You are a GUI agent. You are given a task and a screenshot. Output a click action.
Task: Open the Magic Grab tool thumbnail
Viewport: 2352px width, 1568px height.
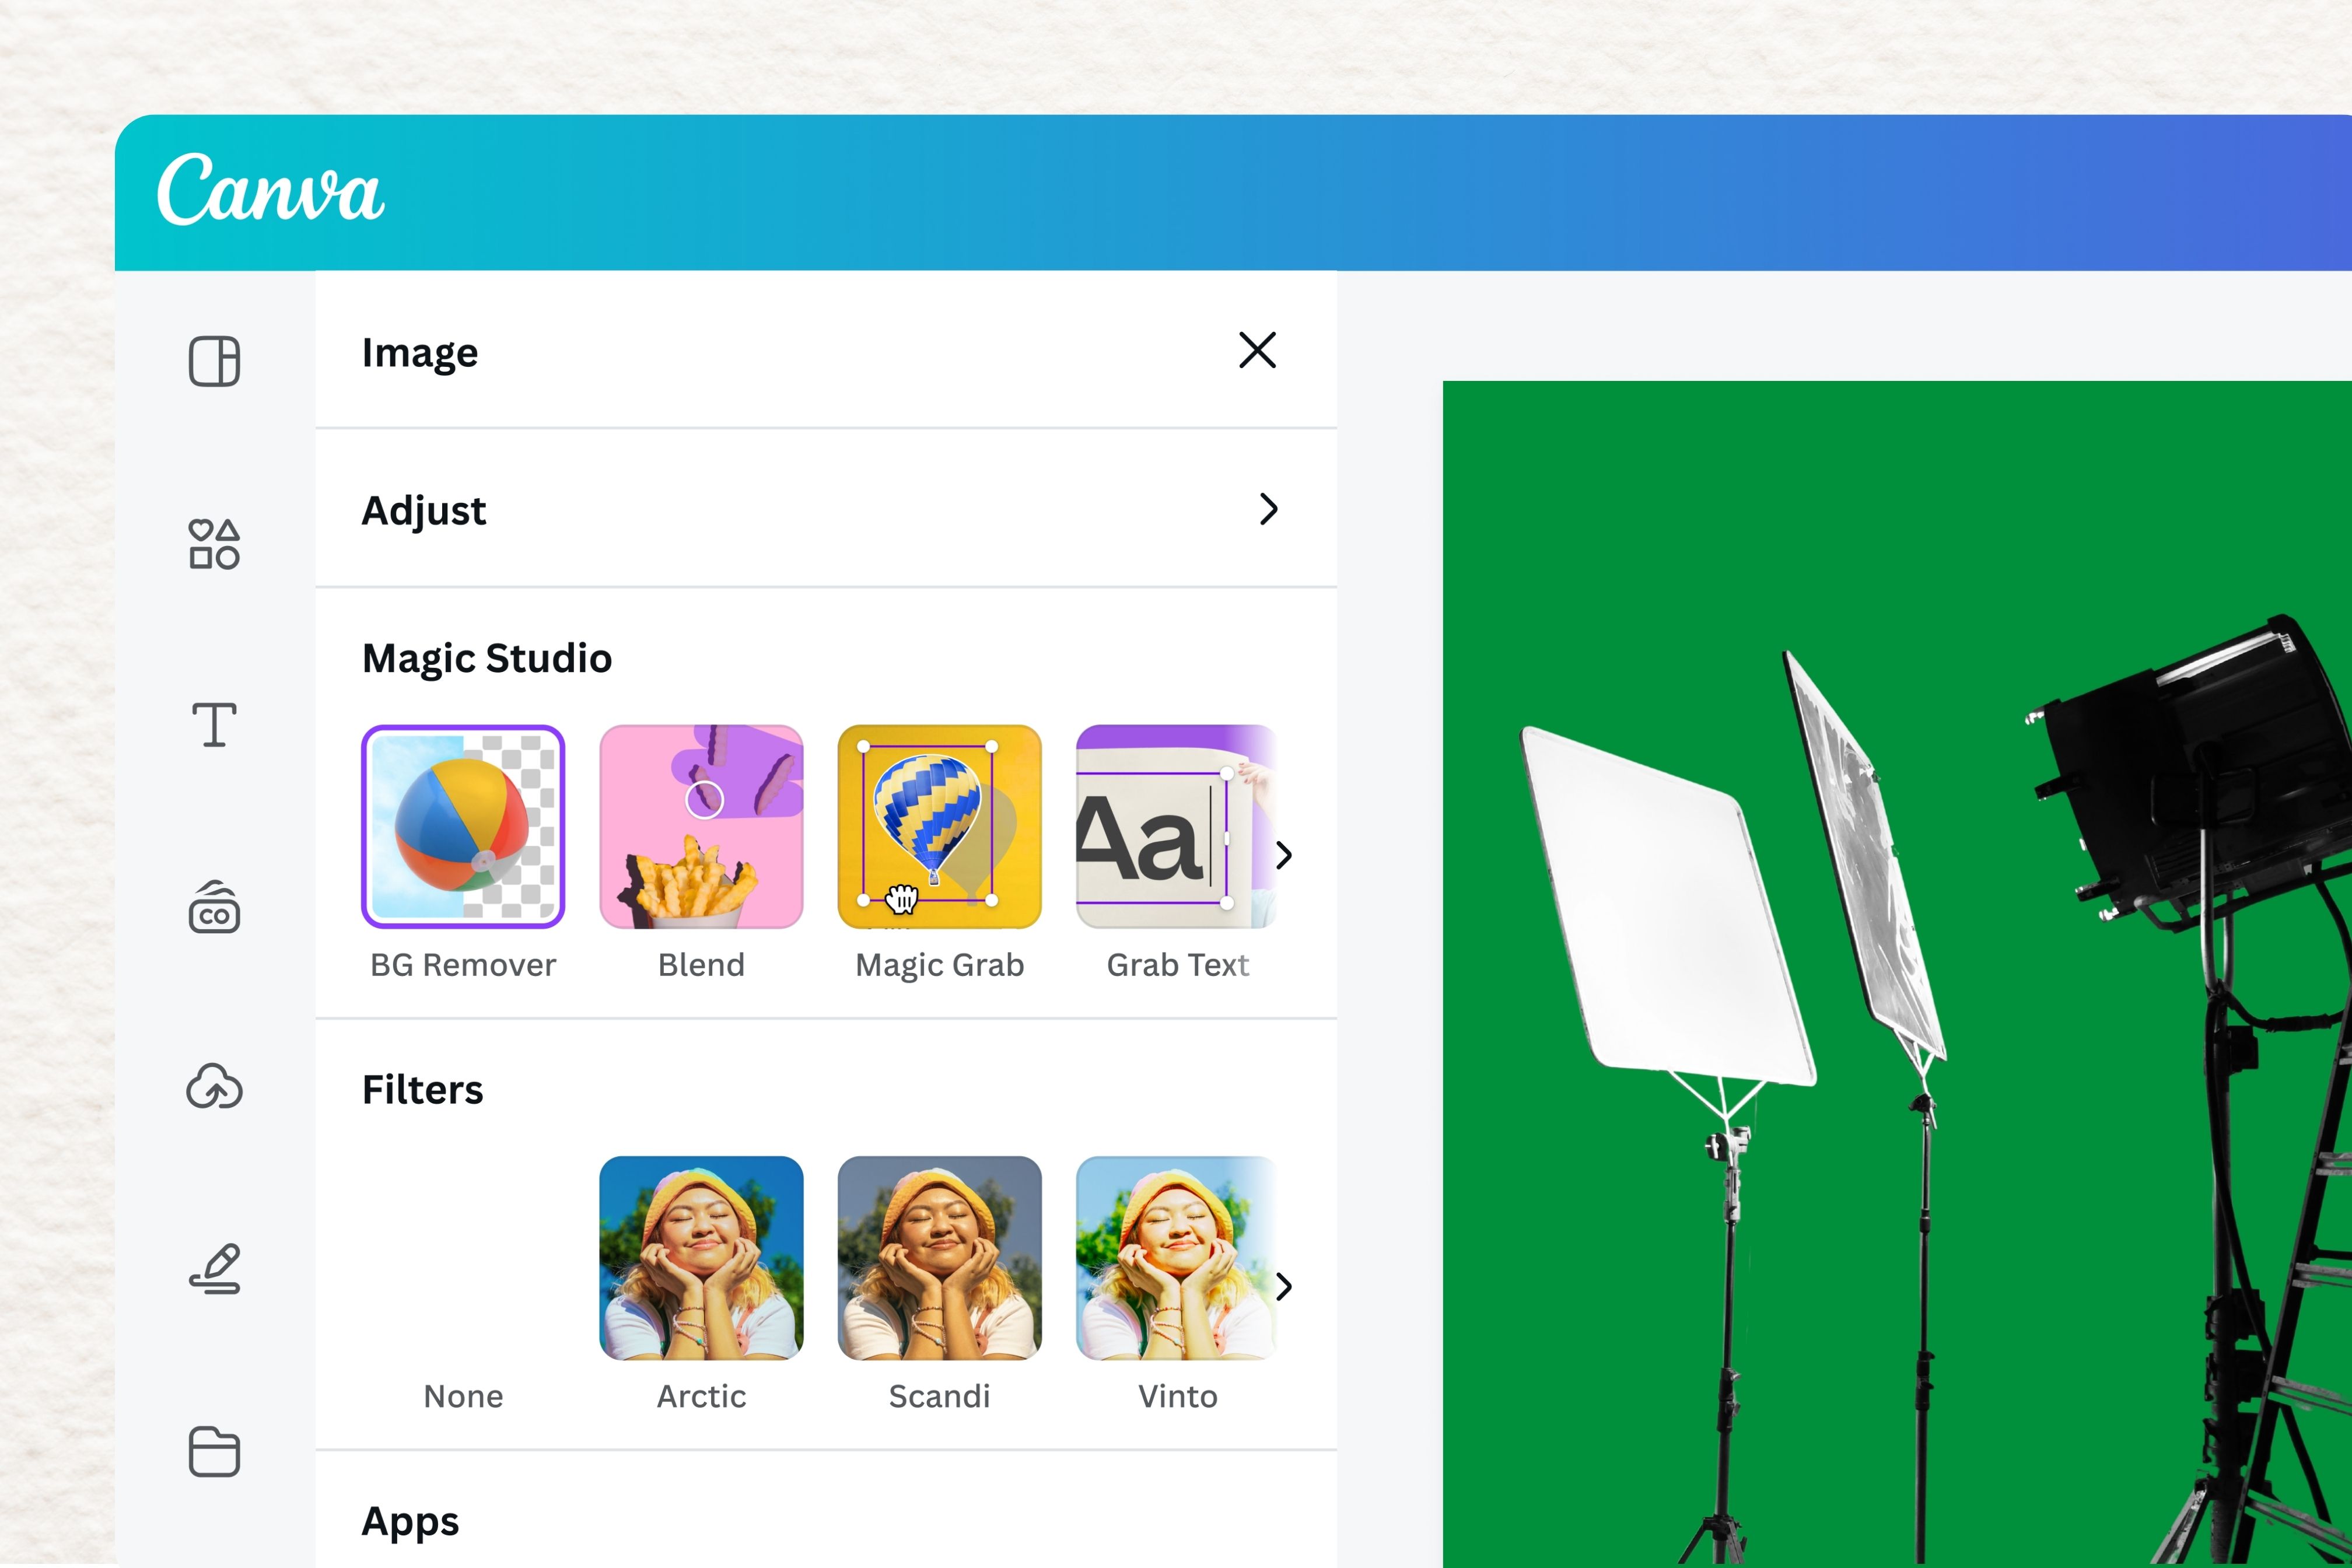(939, 827)
